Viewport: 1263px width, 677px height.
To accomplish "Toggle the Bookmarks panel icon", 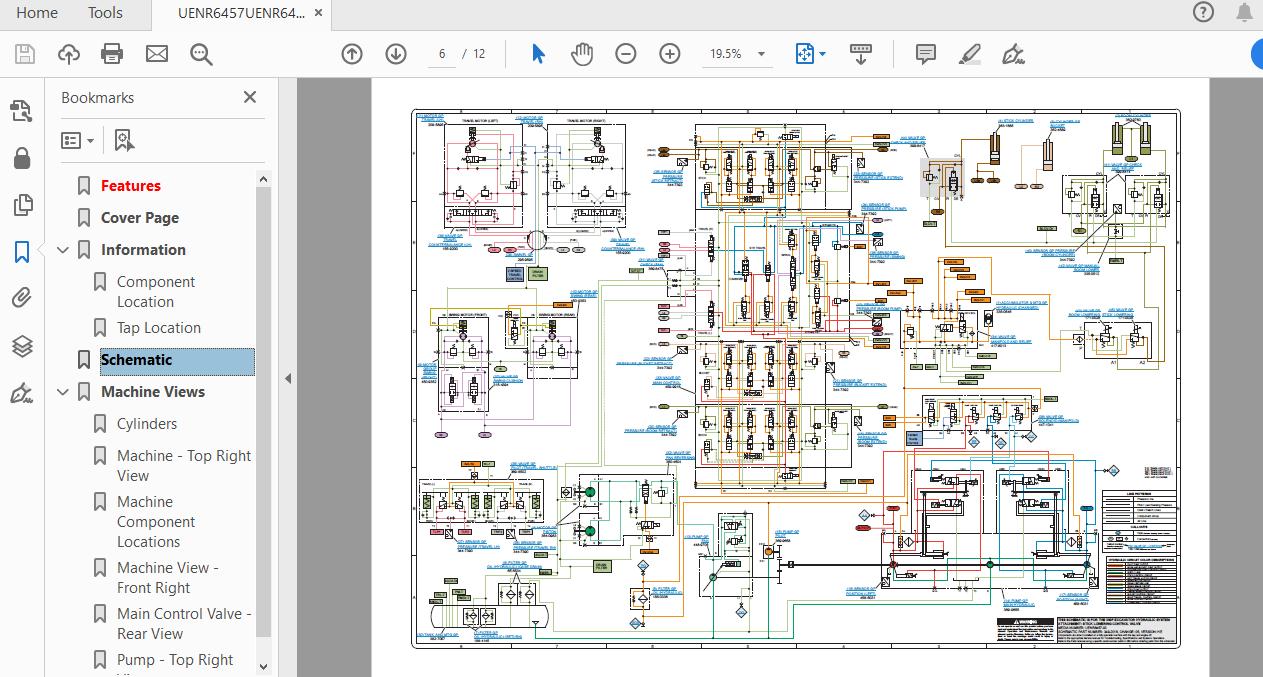I will click(21, 252).
